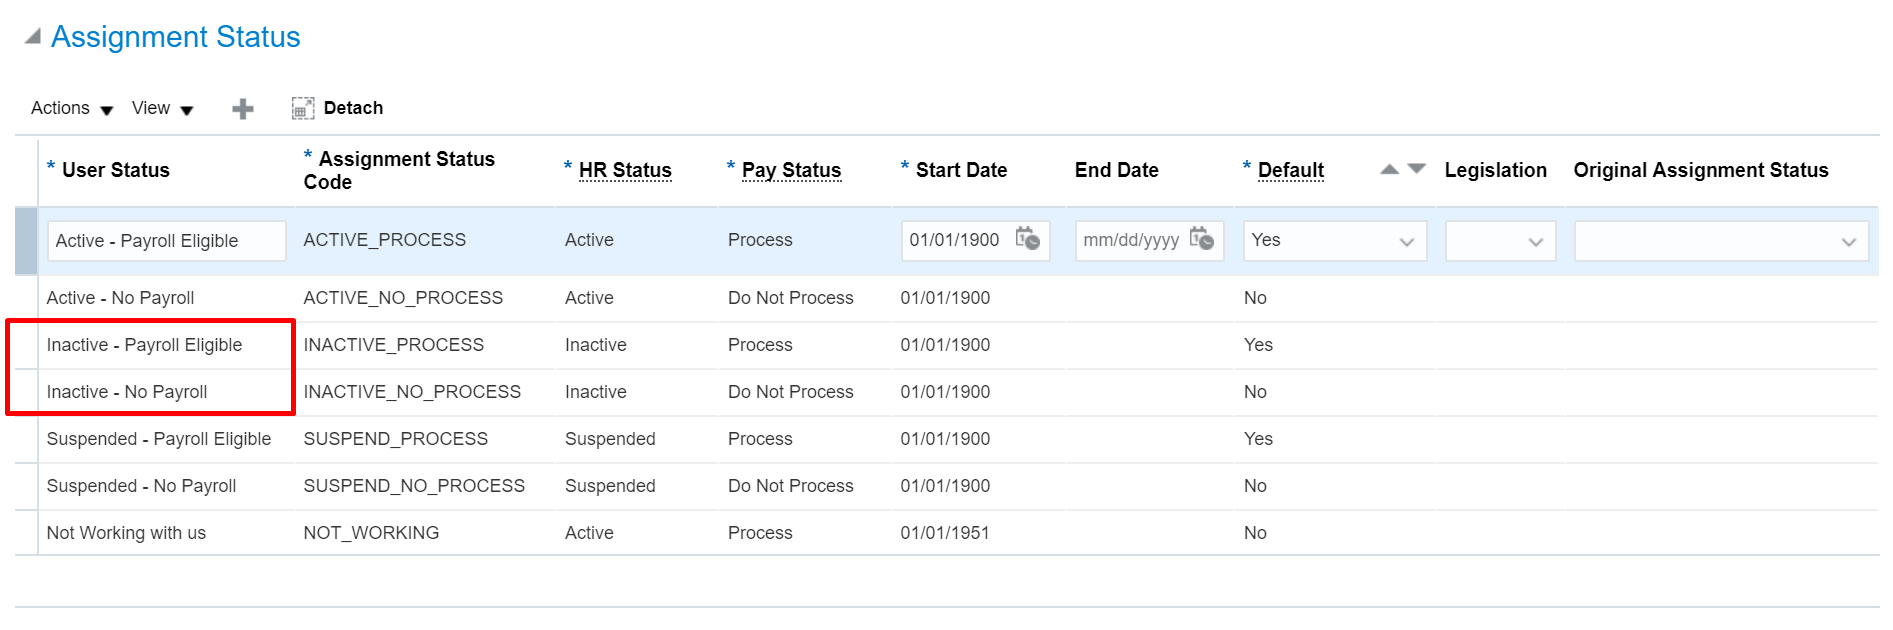Click the Legislation column header
The width and height of the screenshot is (1893, 630).
(x=1495, y=170)
